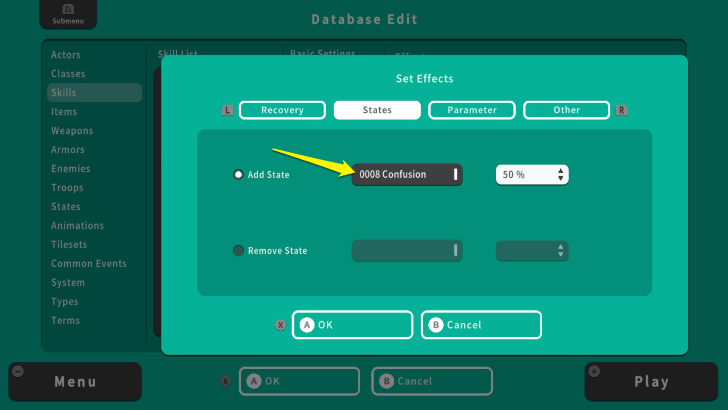The width and height of the screenshot is (728, 410).
Task: Click the R shoulder tab-switch icon
Action: (x=622, y=111)
